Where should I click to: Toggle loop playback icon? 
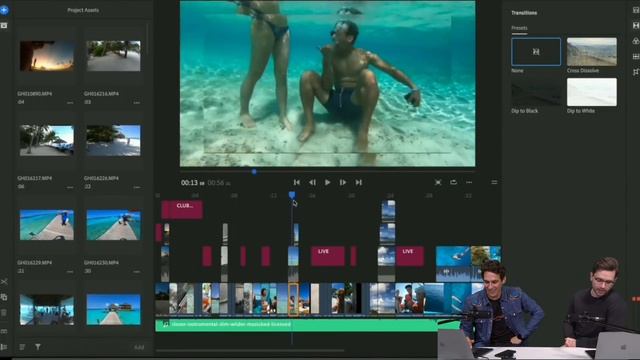tap(453, 182)
